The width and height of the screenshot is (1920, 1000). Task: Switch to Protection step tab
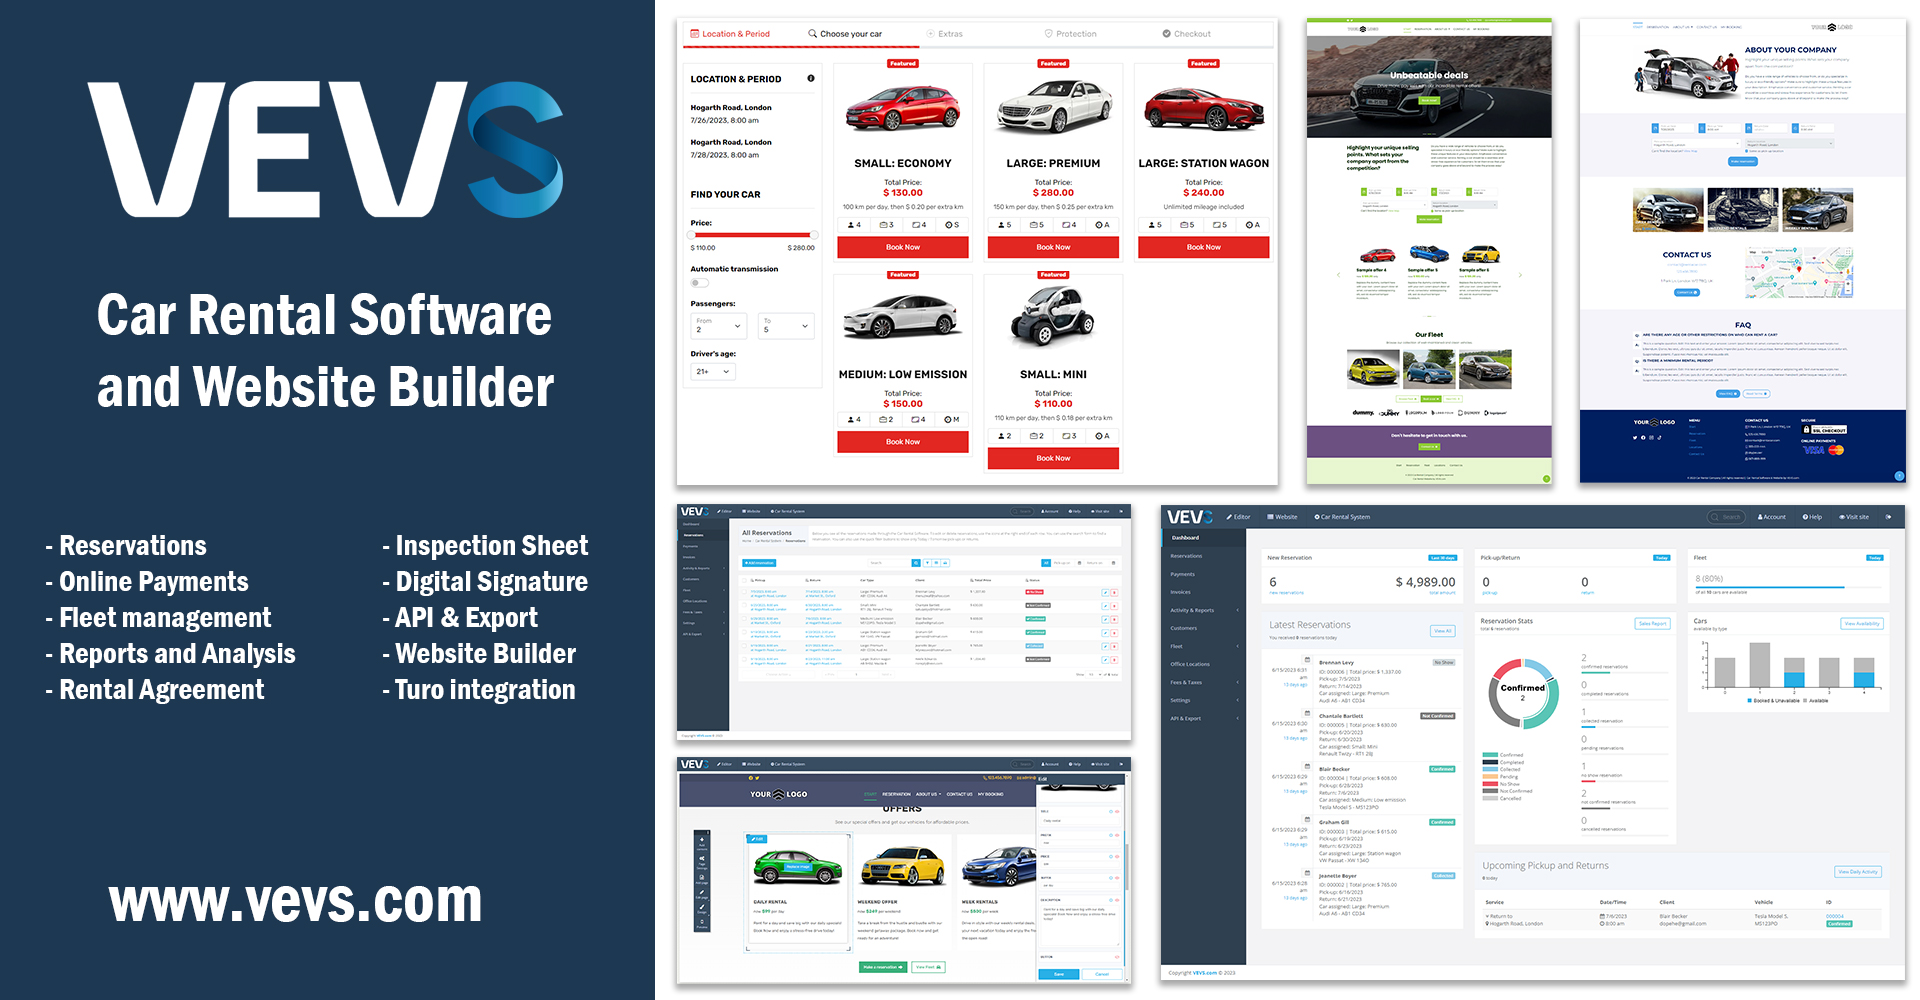coord(1070,34)
